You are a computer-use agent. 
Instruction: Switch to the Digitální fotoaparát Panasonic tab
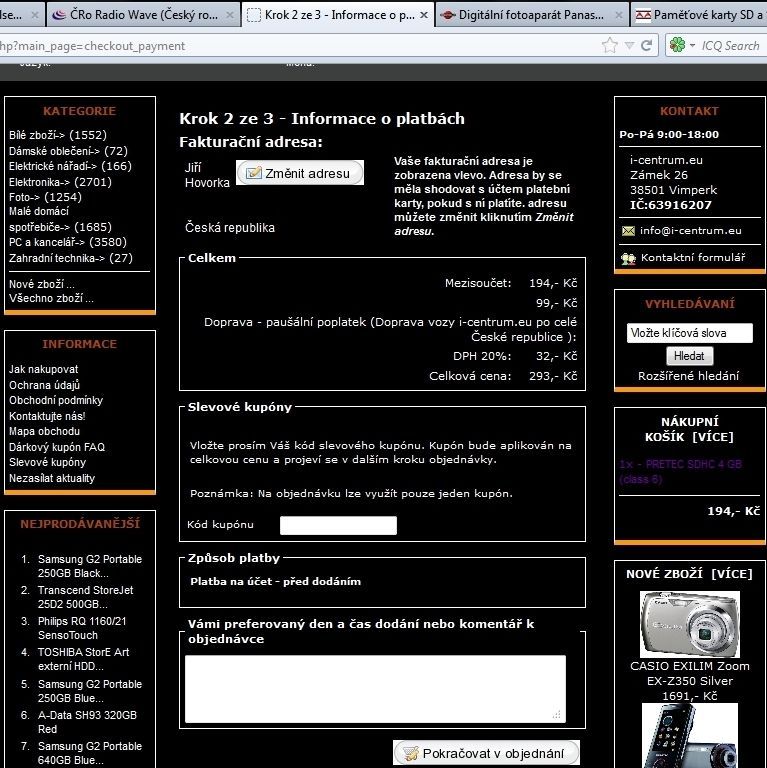[530, 15]
